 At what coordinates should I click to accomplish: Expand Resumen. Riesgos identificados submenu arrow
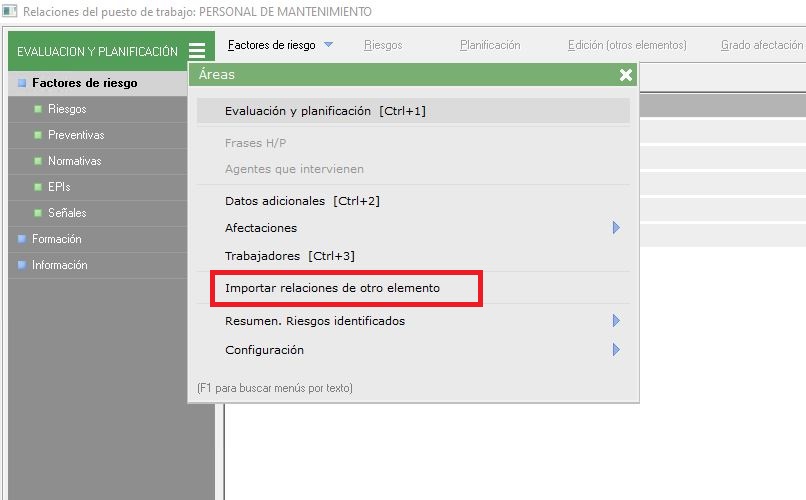tap(616, 321)
